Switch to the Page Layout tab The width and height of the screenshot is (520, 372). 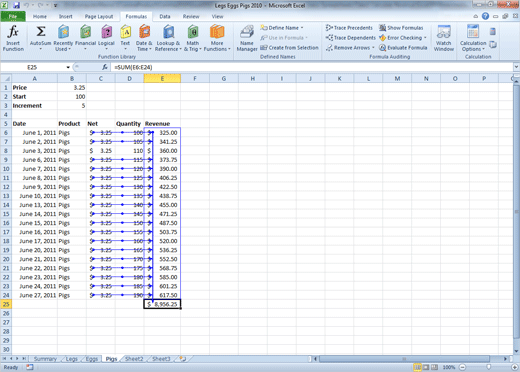click(x=99, y=16)
